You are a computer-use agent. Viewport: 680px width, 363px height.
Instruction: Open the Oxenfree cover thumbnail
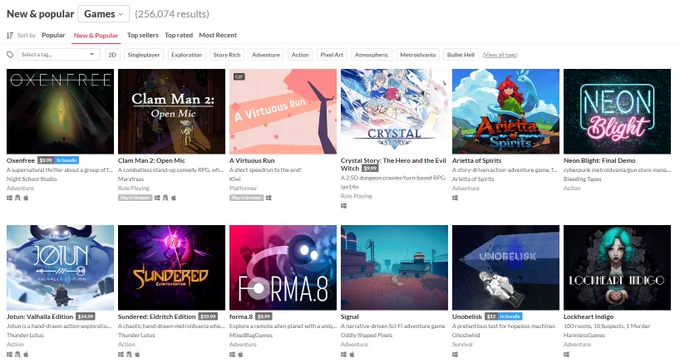tap(60, 111)
